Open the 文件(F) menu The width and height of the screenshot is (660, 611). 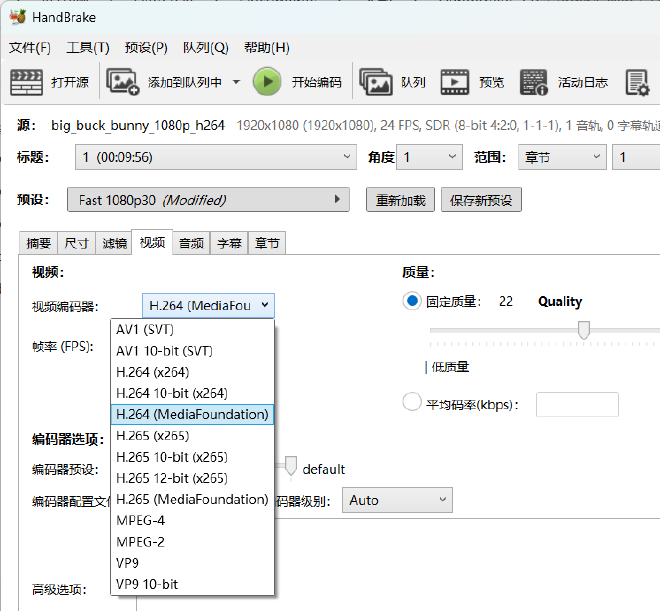point(30,48)
